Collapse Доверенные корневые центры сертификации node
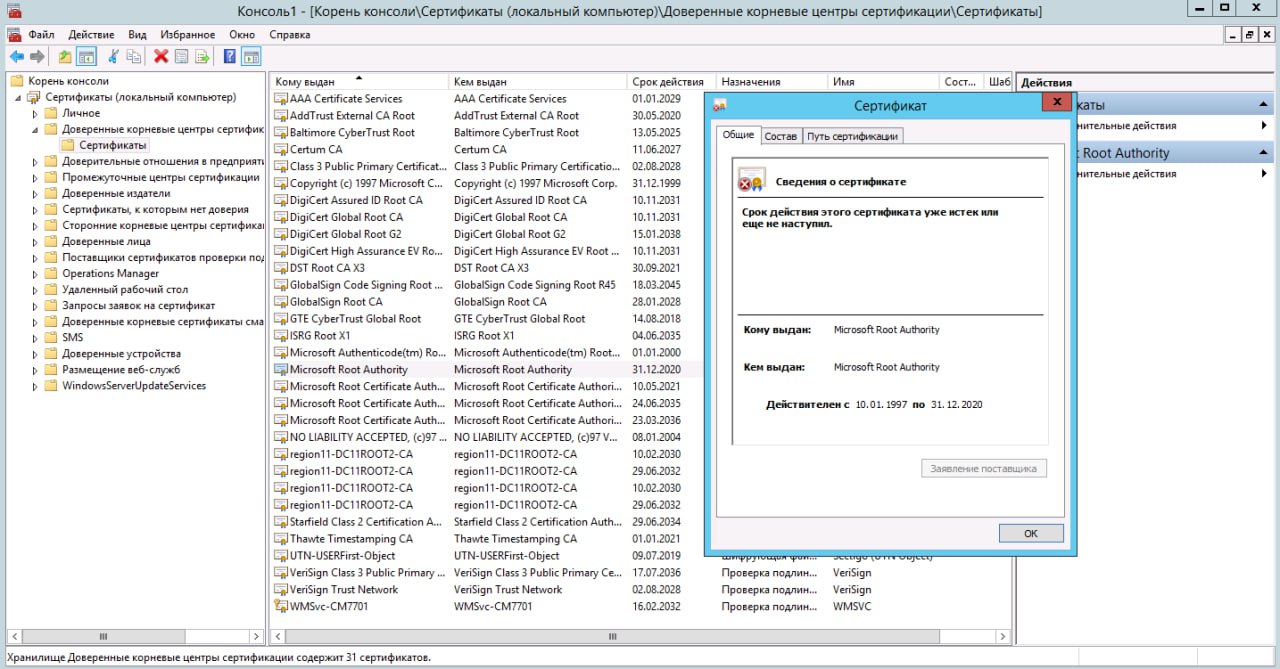 pyautogui.click(x=36, y=130)
